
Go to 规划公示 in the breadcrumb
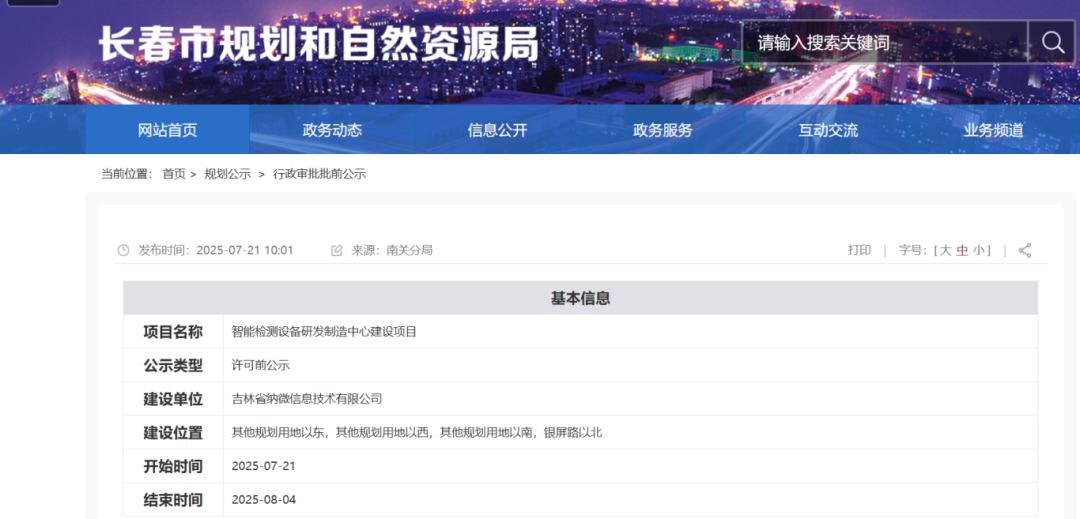[x=228, y=174]
